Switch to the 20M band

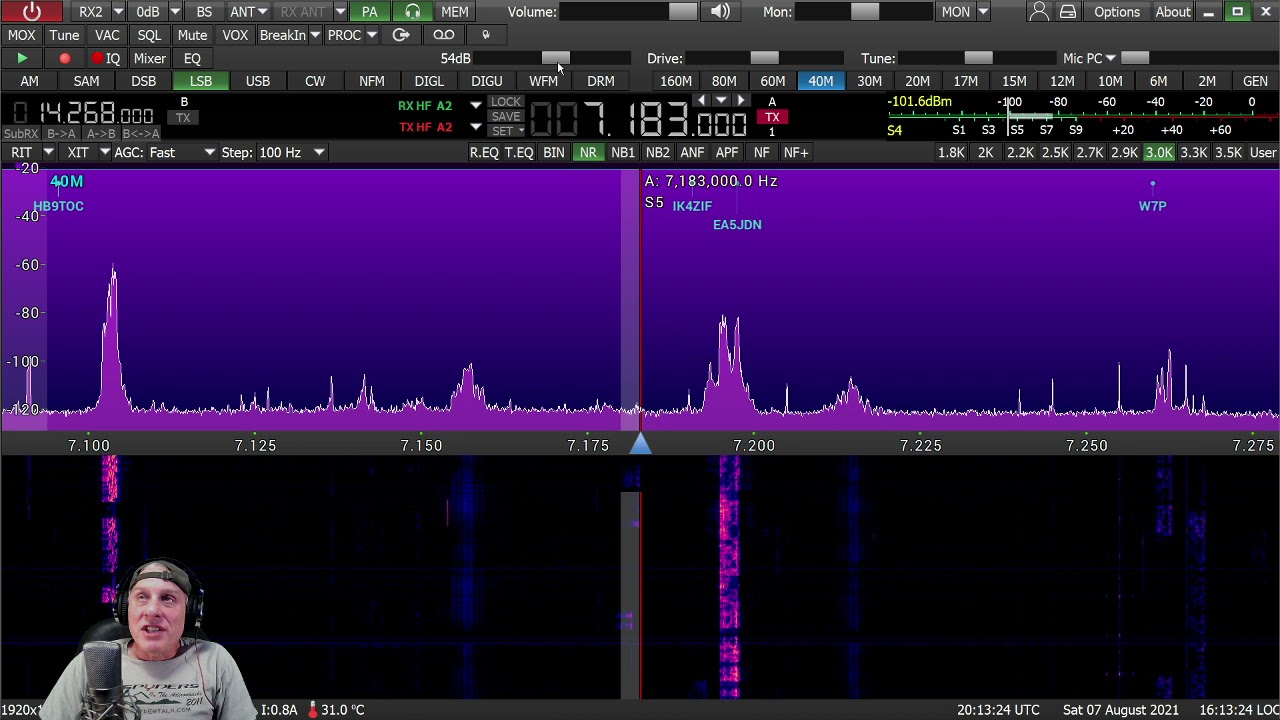(x=917, y=81)
